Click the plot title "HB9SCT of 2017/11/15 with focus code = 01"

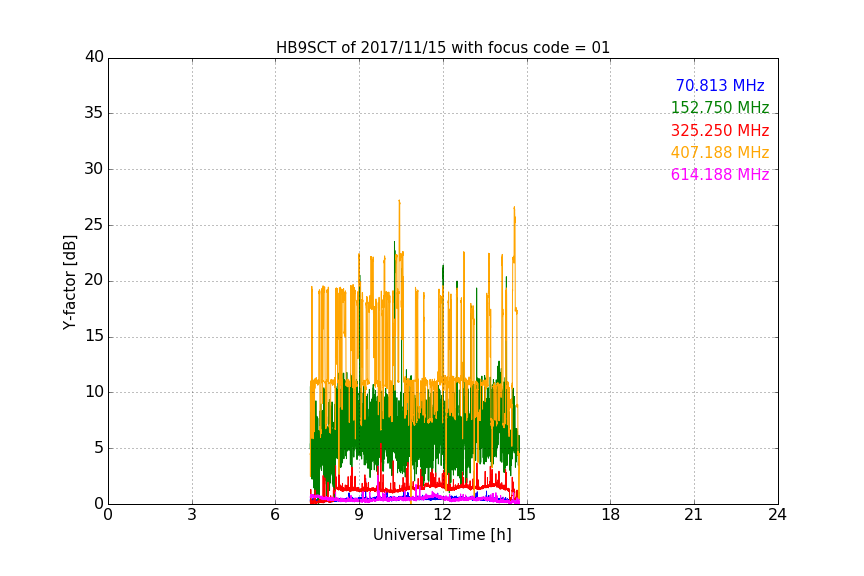pyautogui.click(x=442, y=48)
